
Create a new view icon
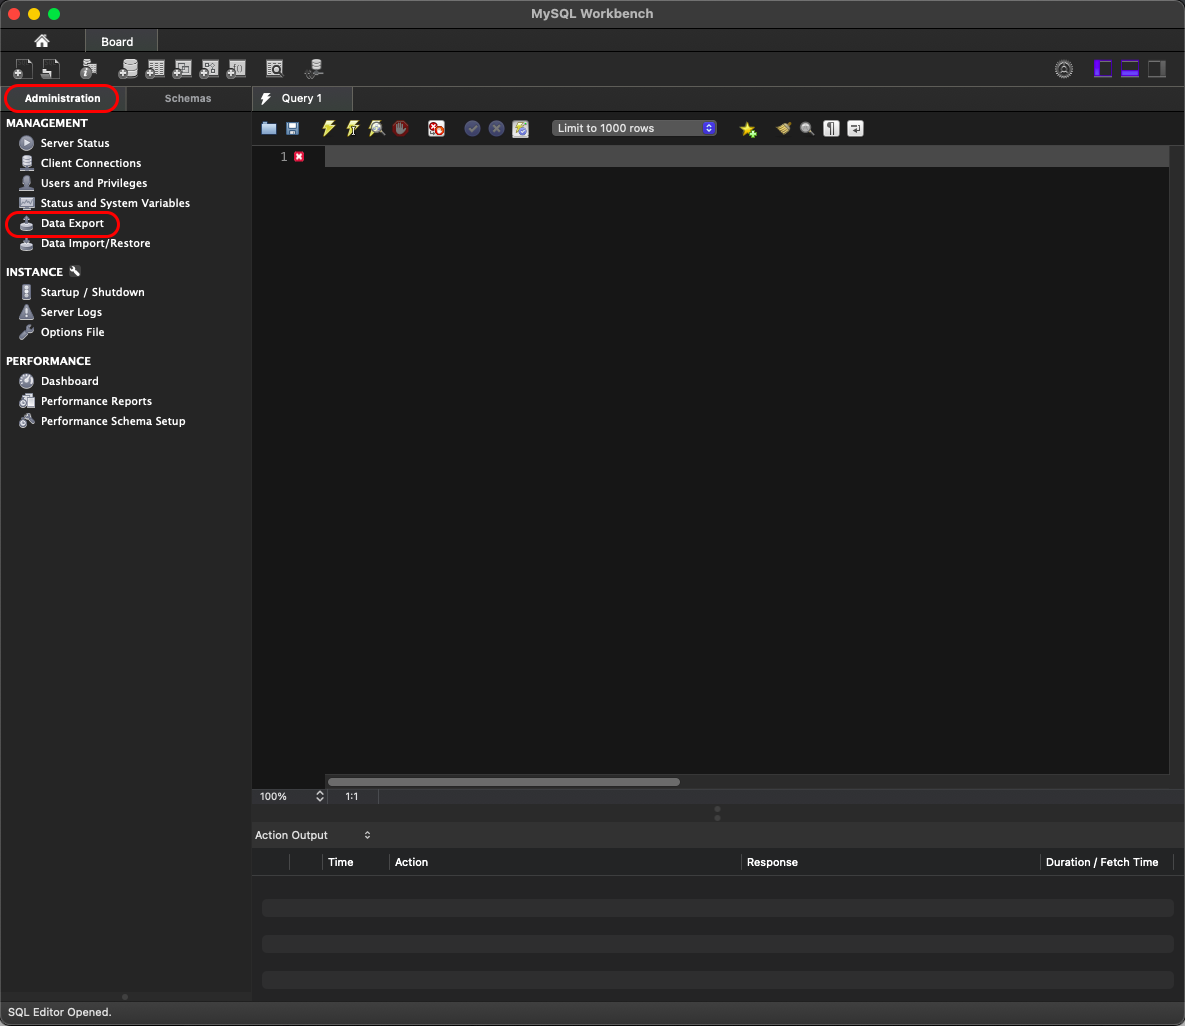point(182,69)
